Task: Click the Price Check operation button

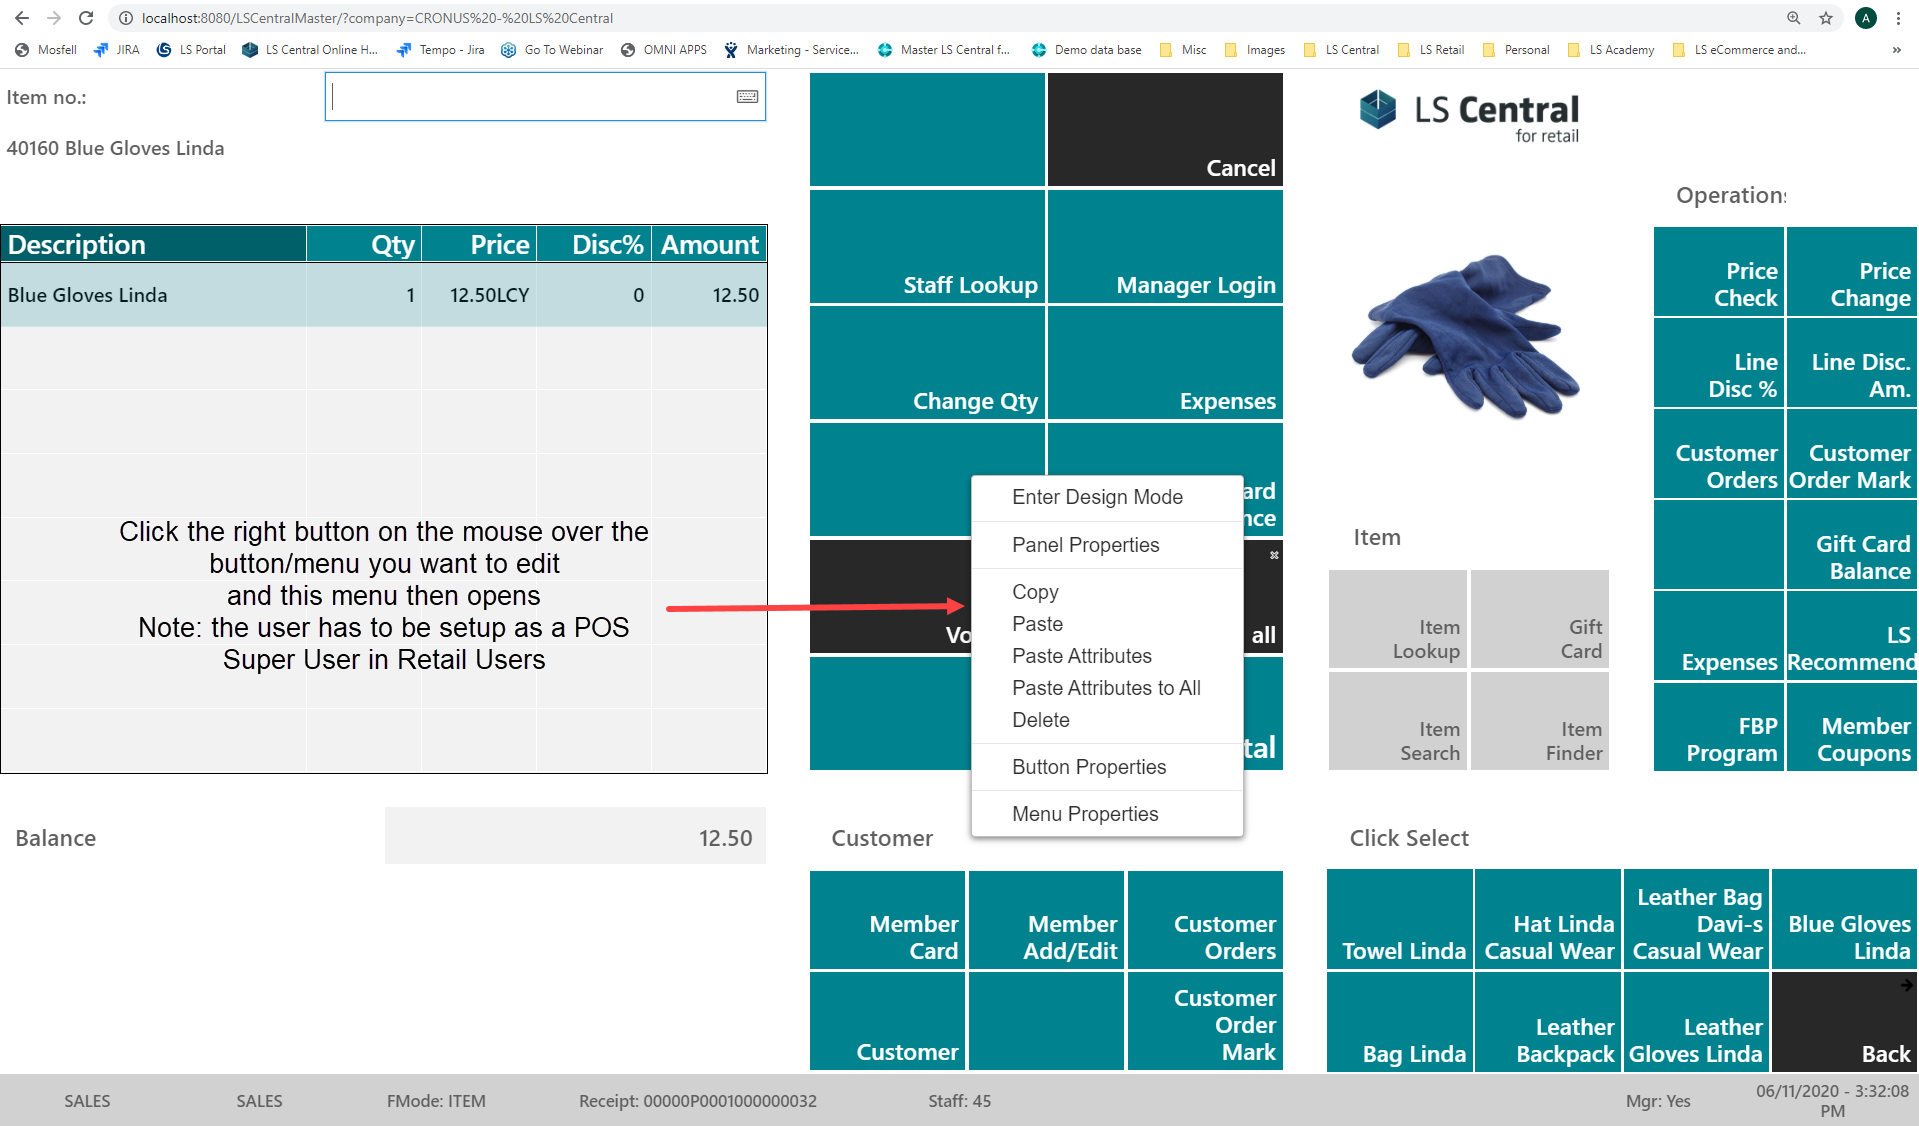Action: [1718, 273]
